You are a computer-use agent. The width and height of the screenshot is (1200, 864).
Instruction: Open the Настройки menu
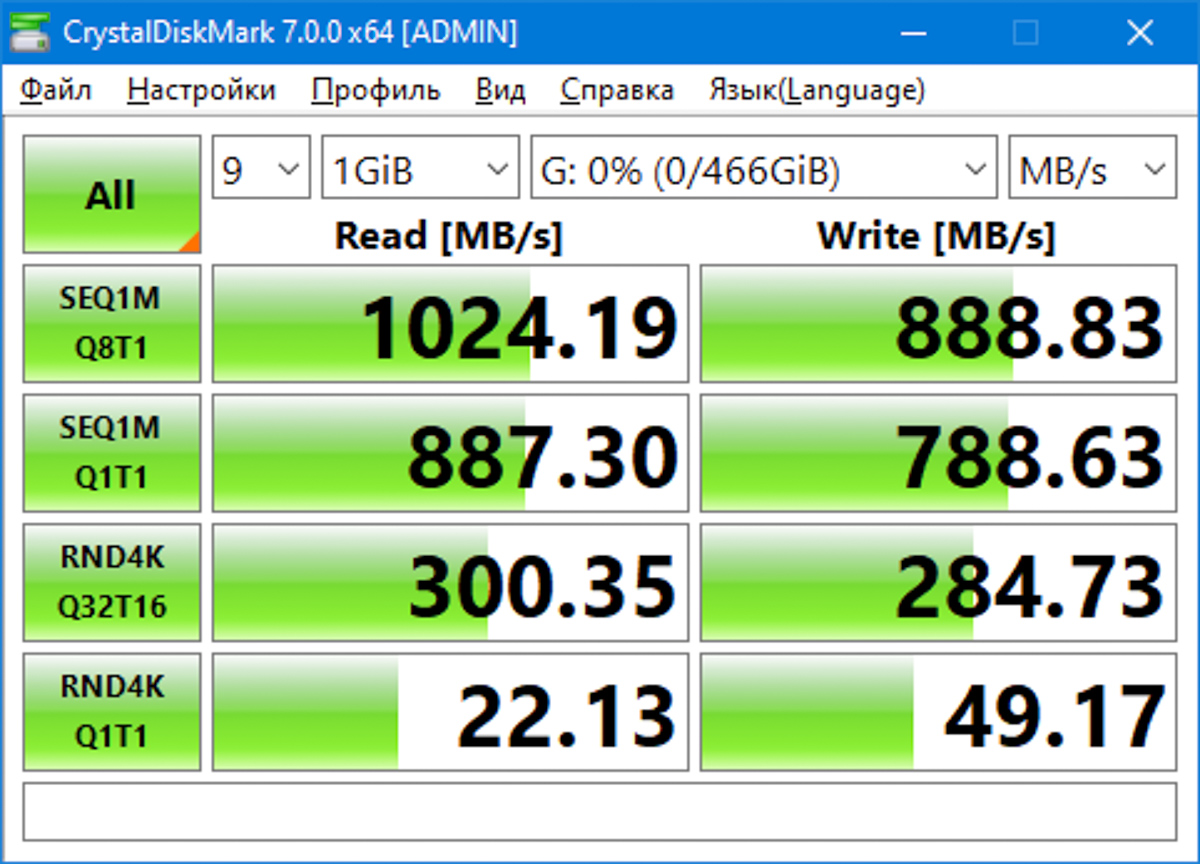coord(202,90)
